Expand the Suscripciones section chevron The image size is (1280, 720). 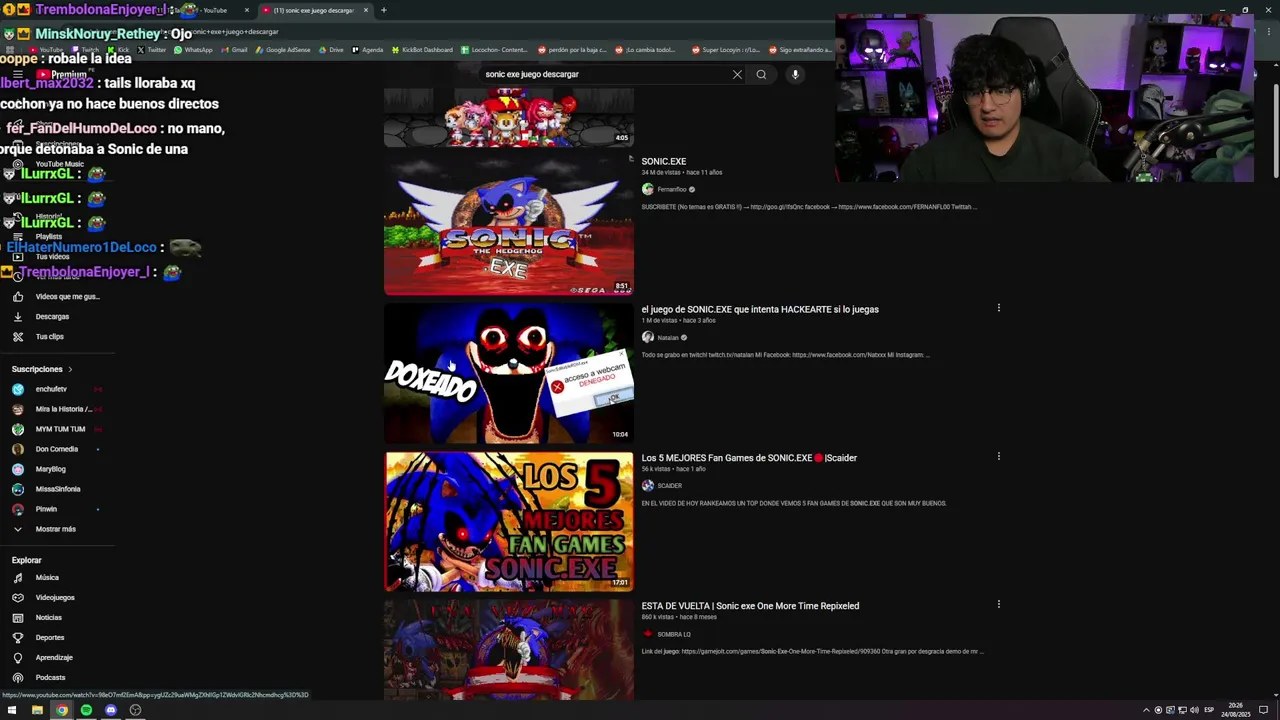(x=70, y=369)
